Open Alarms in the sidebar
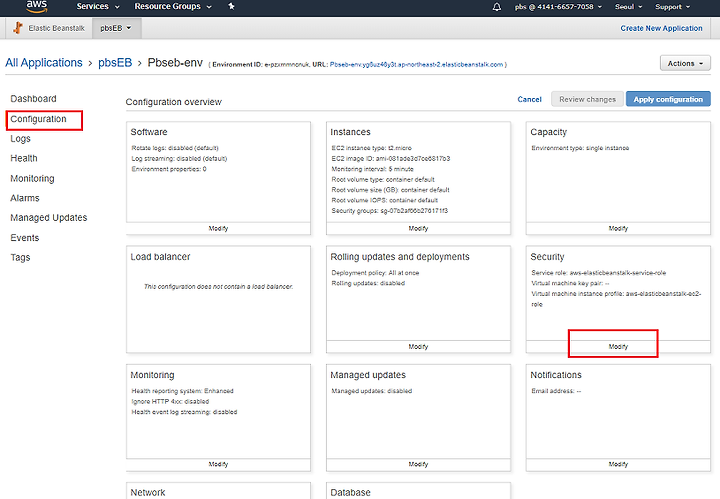 [x=25, y=198]
